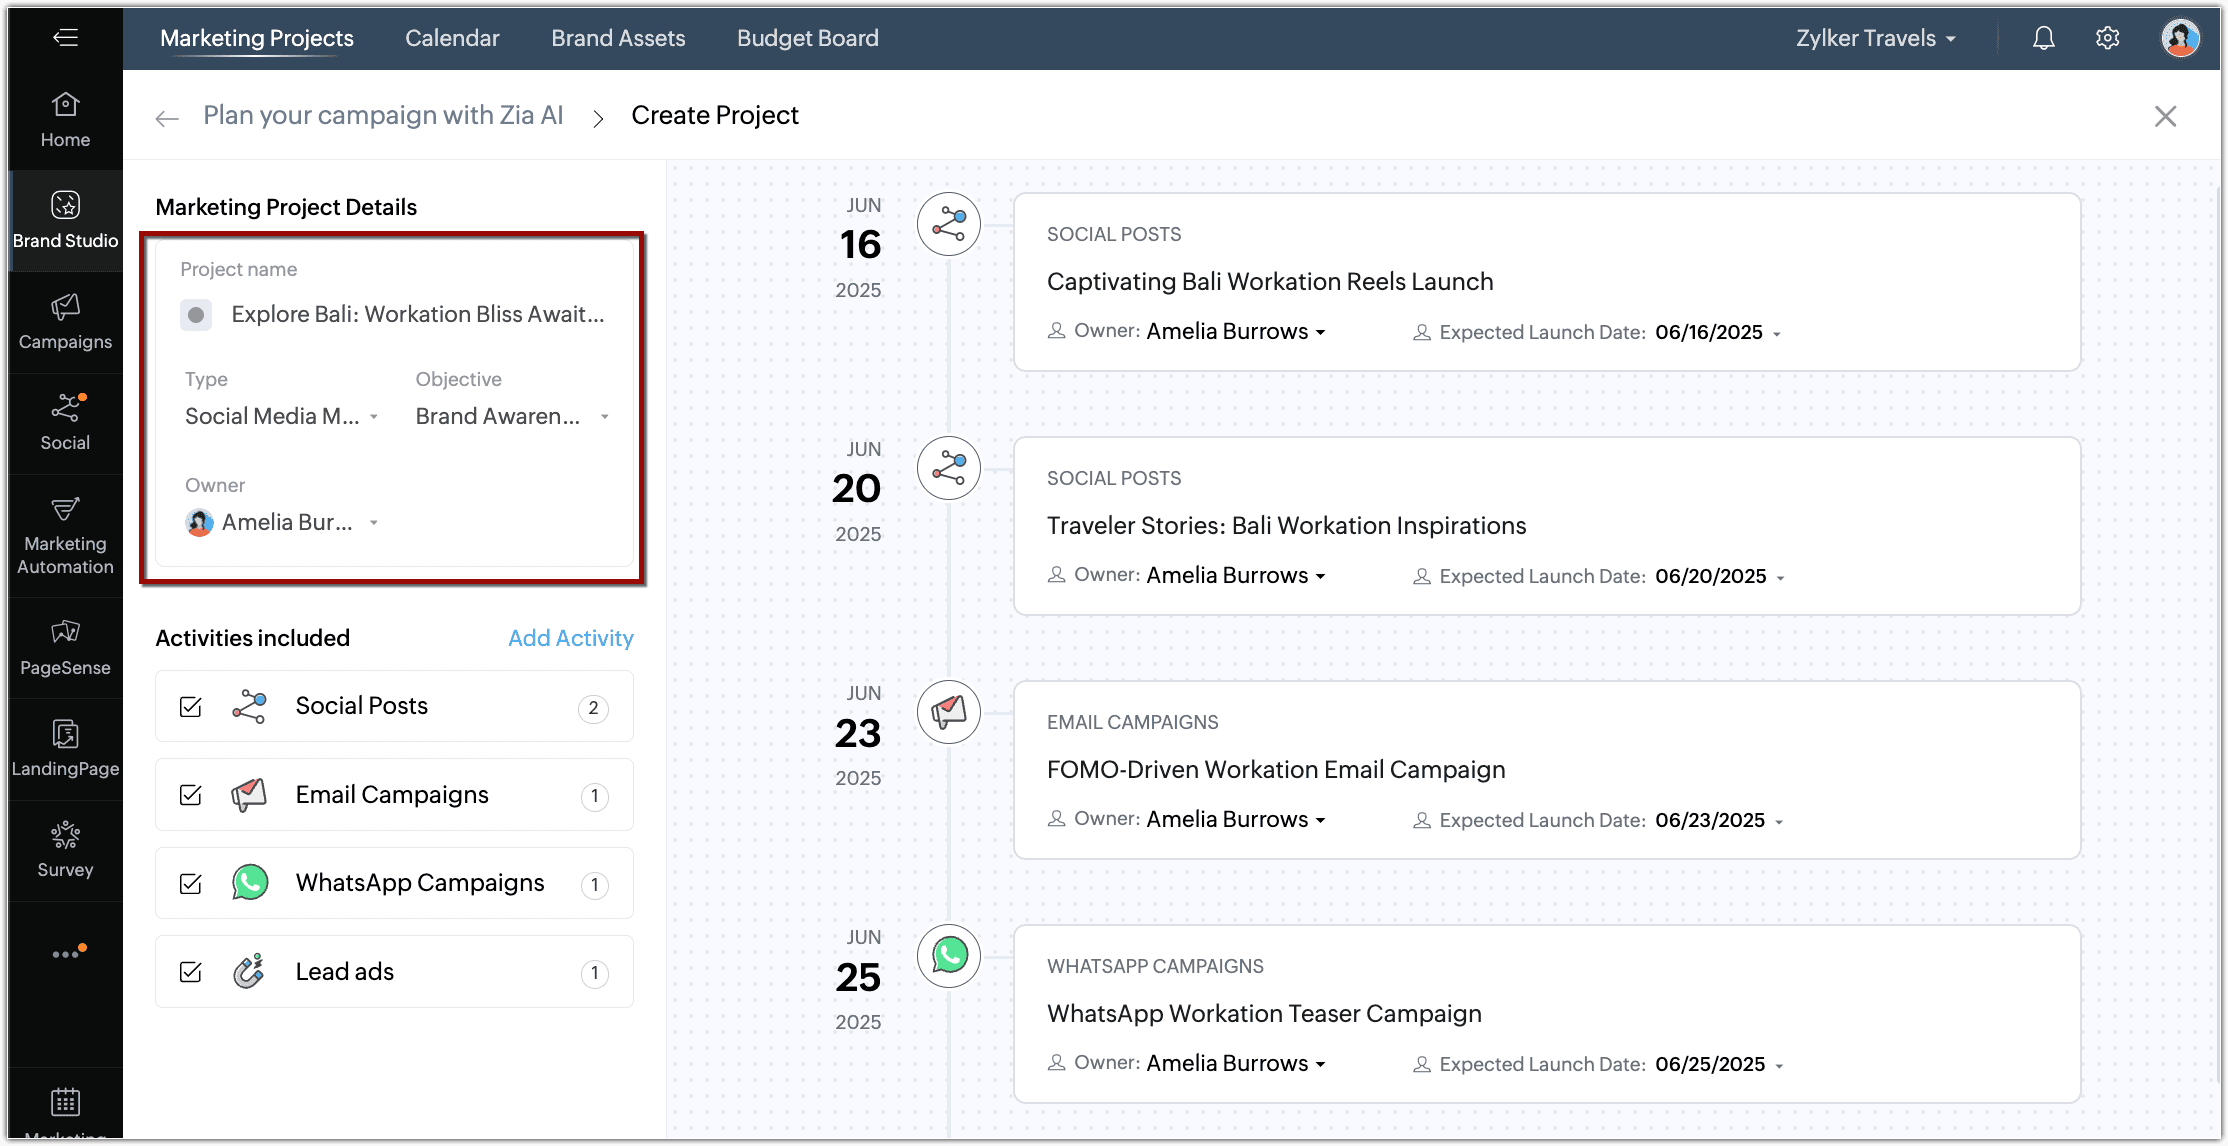Viewport: 2228px width, 1146px height.
Task: Click the project color swatch beside the name
Action: click(196, 315)
